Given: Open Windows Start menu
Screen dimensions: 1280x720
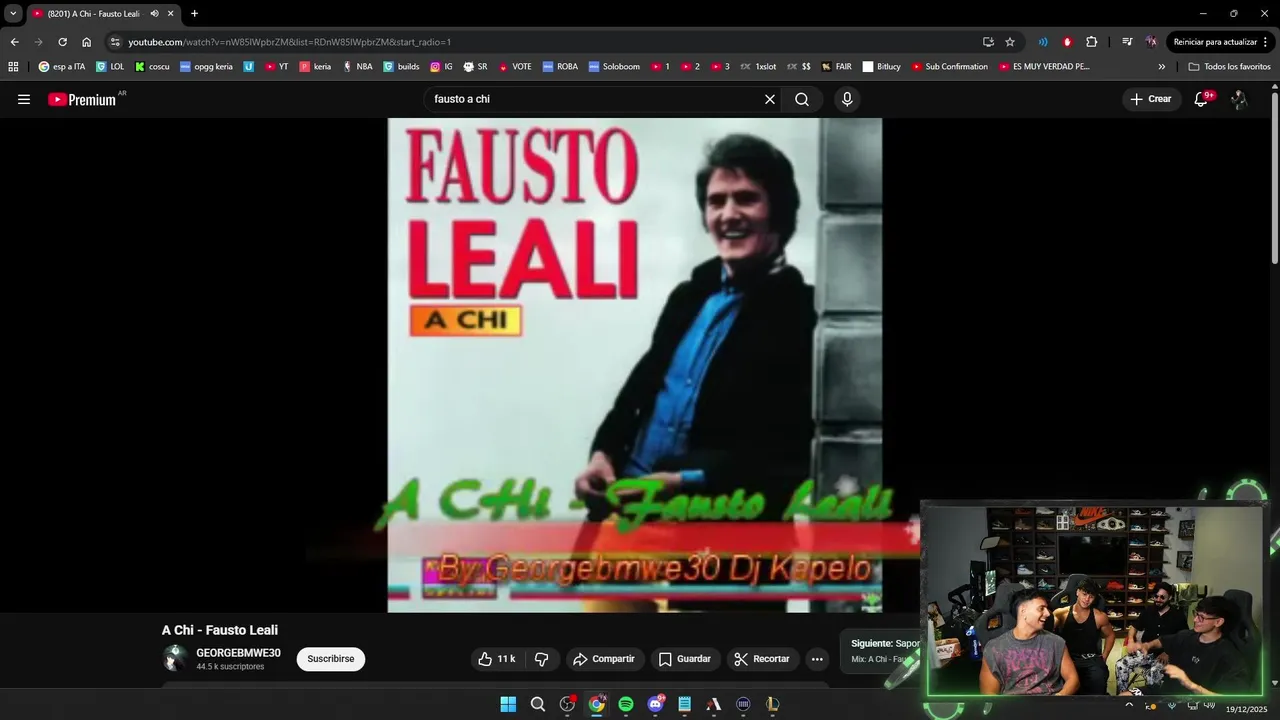Looking at the screenshot, I should click(508, 704).
